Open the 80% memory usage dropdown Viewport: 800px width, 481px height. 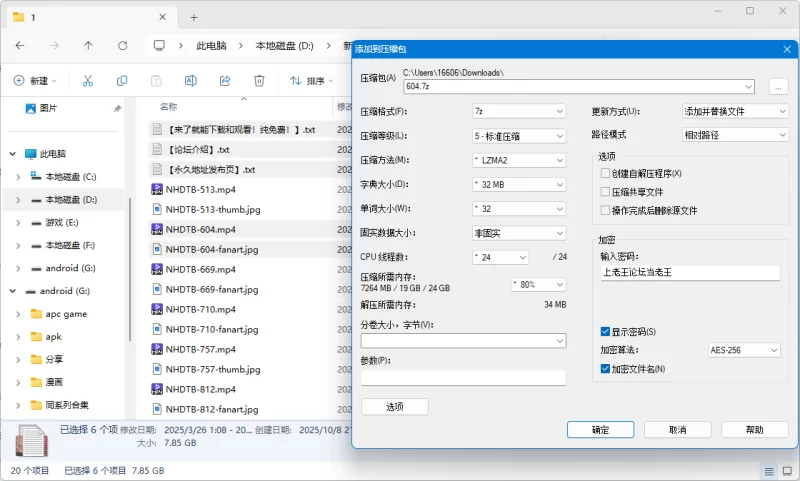(x=538, y=285)
